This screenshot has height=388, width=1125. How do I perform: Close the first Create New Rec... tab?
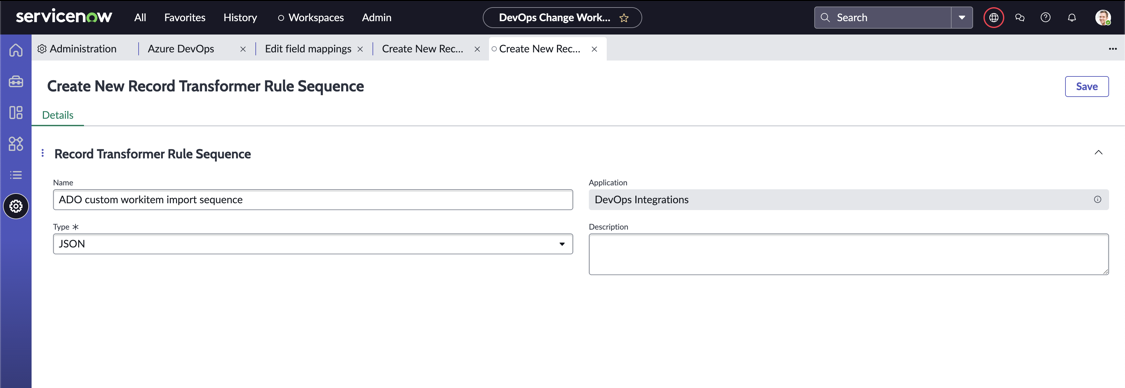click(x=477, y=49)
